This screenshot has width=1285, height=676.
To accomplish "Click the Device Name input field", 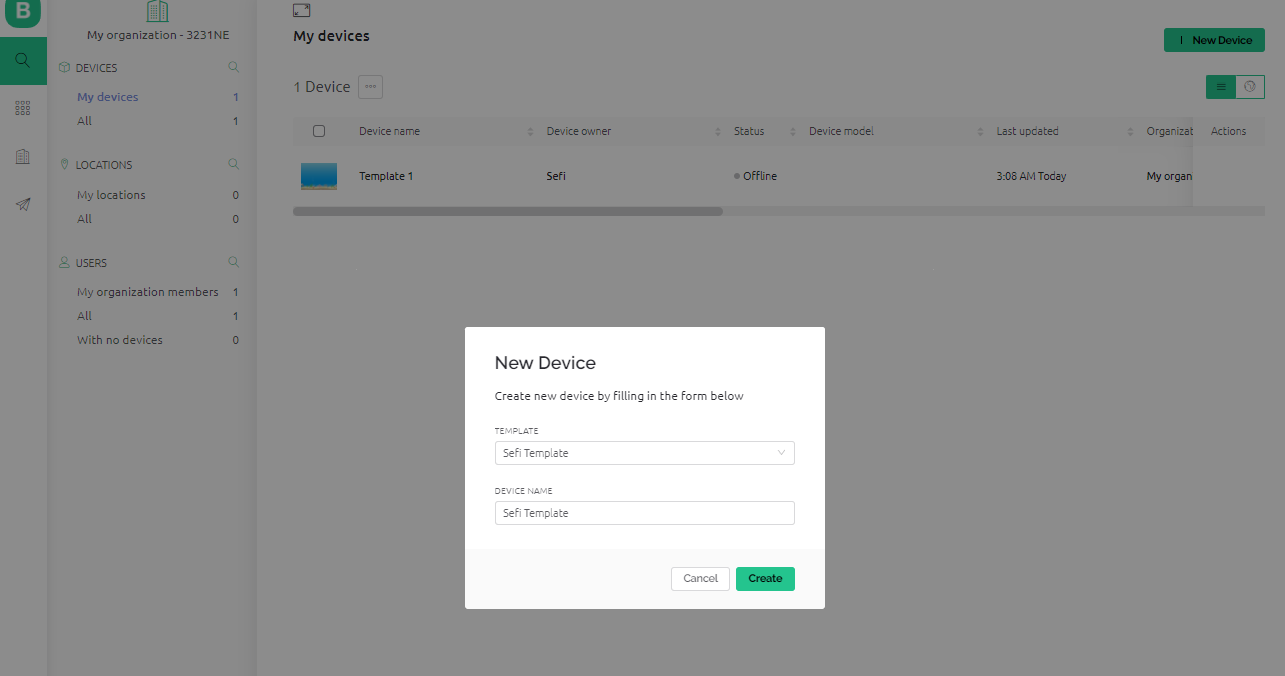I will [645, 513].
